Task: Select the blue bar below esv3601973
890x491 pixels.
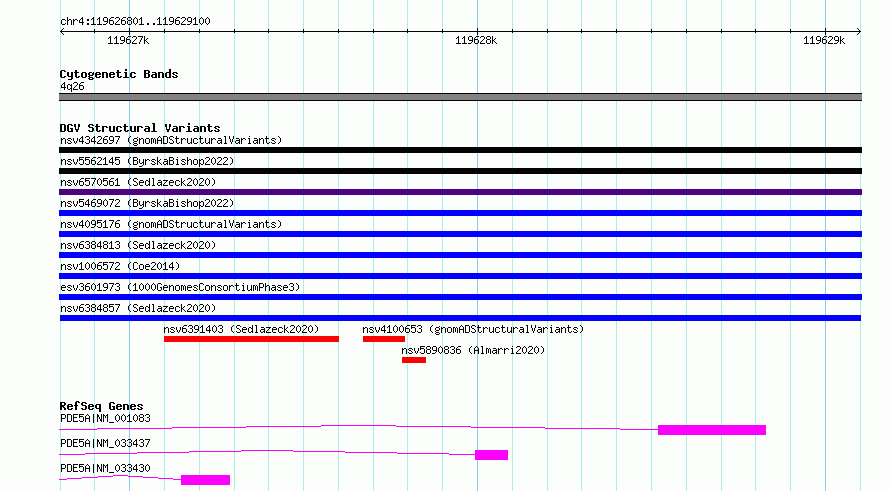Action: [460, 297]
